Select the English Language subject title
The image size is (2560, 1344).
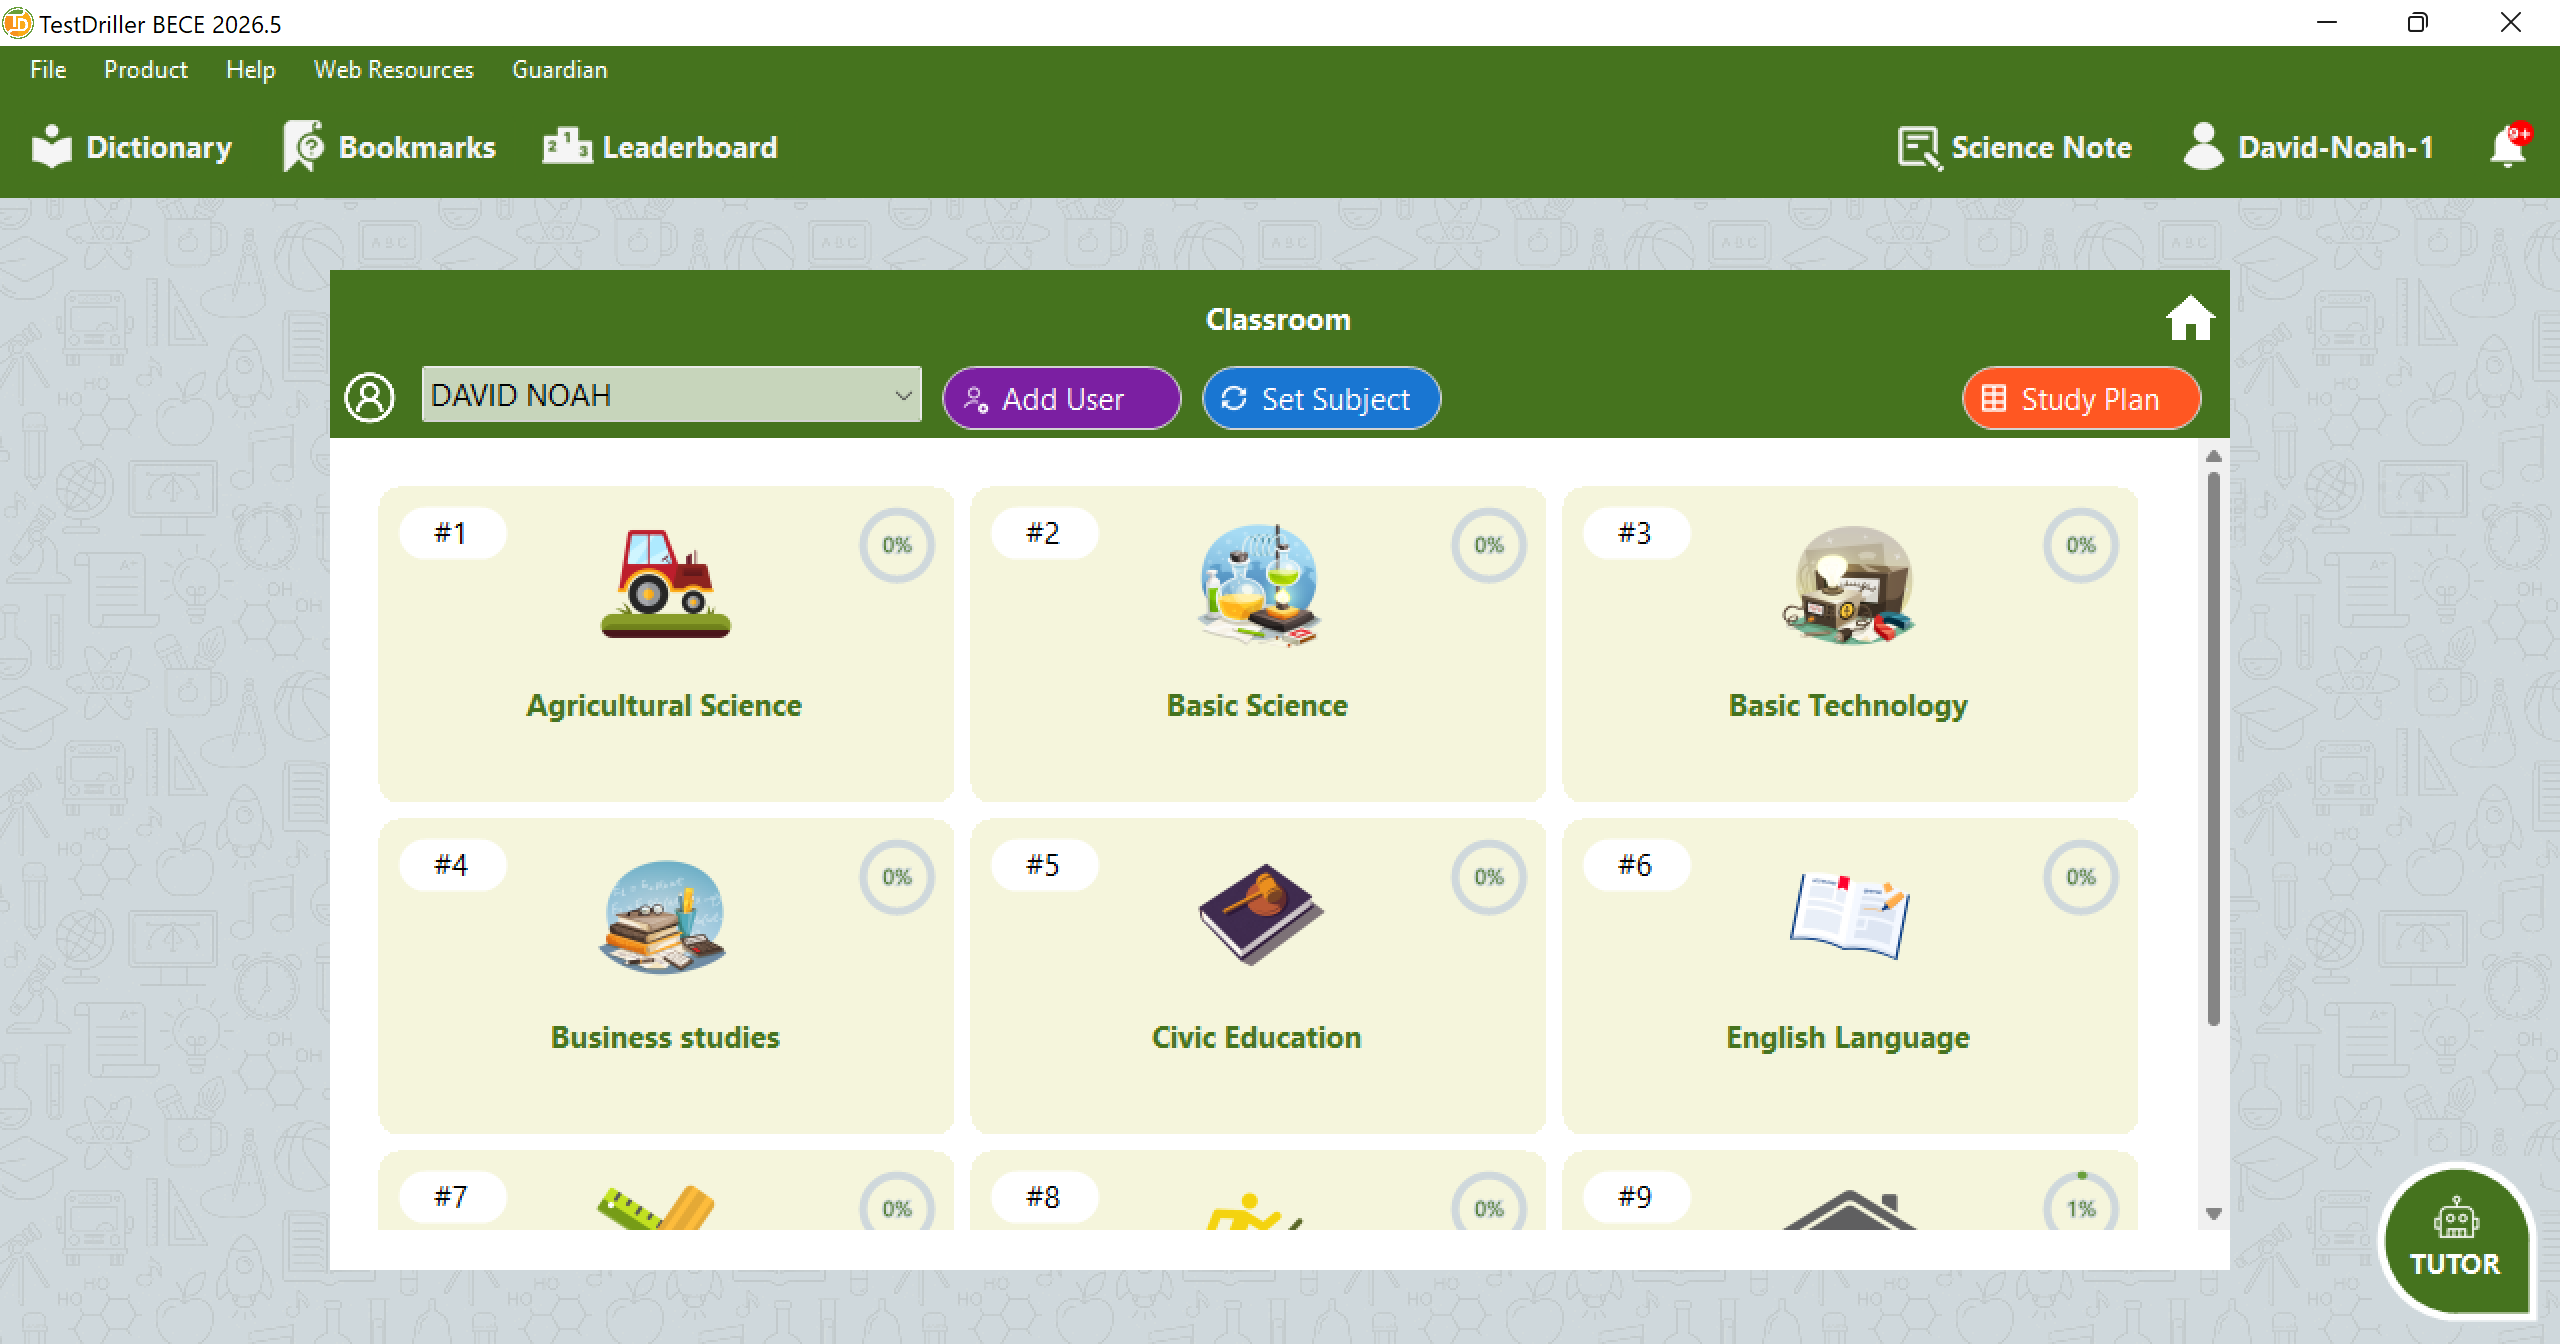point(1848,1038)
